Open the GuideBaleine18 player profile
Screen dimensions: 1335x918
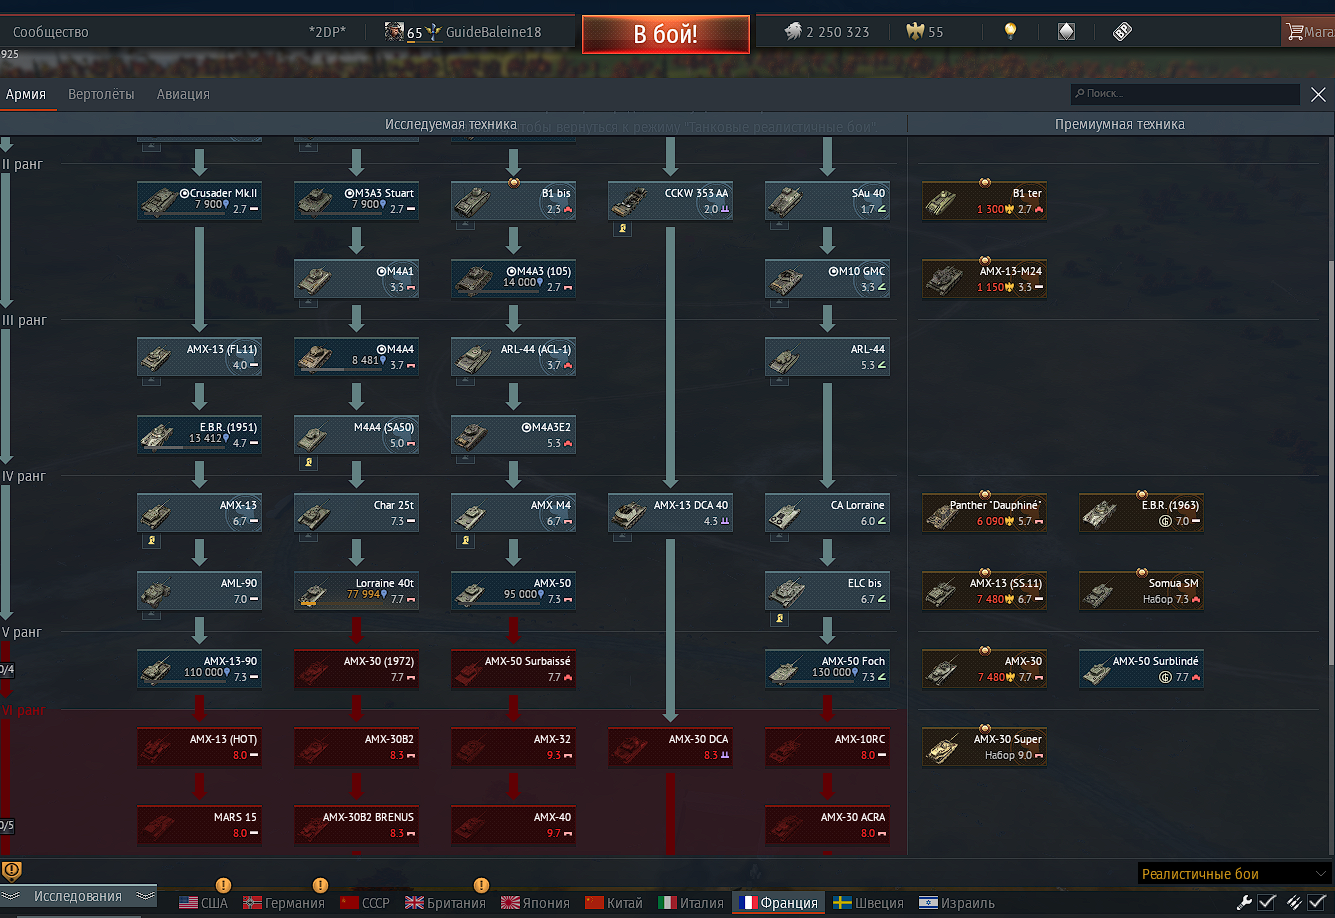[x=493, y=32]
